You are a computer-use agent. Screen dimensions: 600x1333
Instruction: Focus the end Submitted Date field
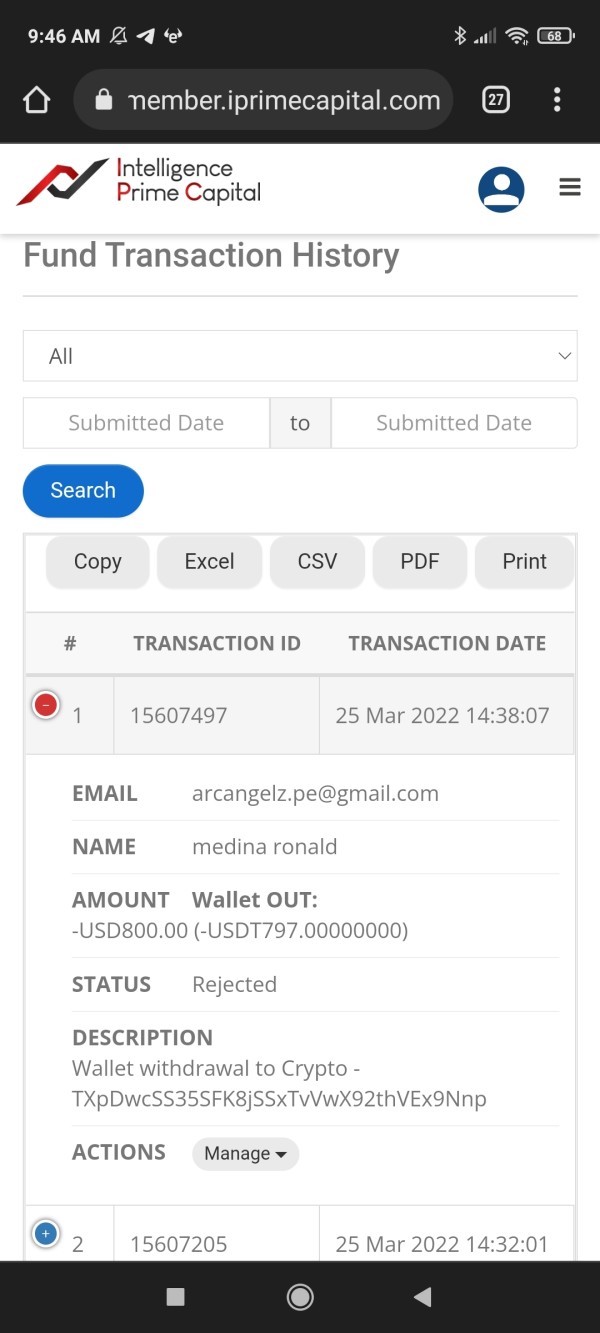click(453, 423)
